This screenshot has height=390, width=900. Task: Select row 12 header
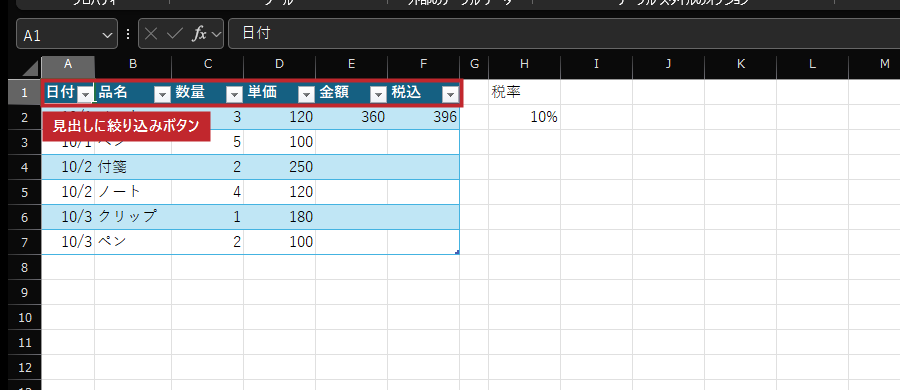click(24, 367)
